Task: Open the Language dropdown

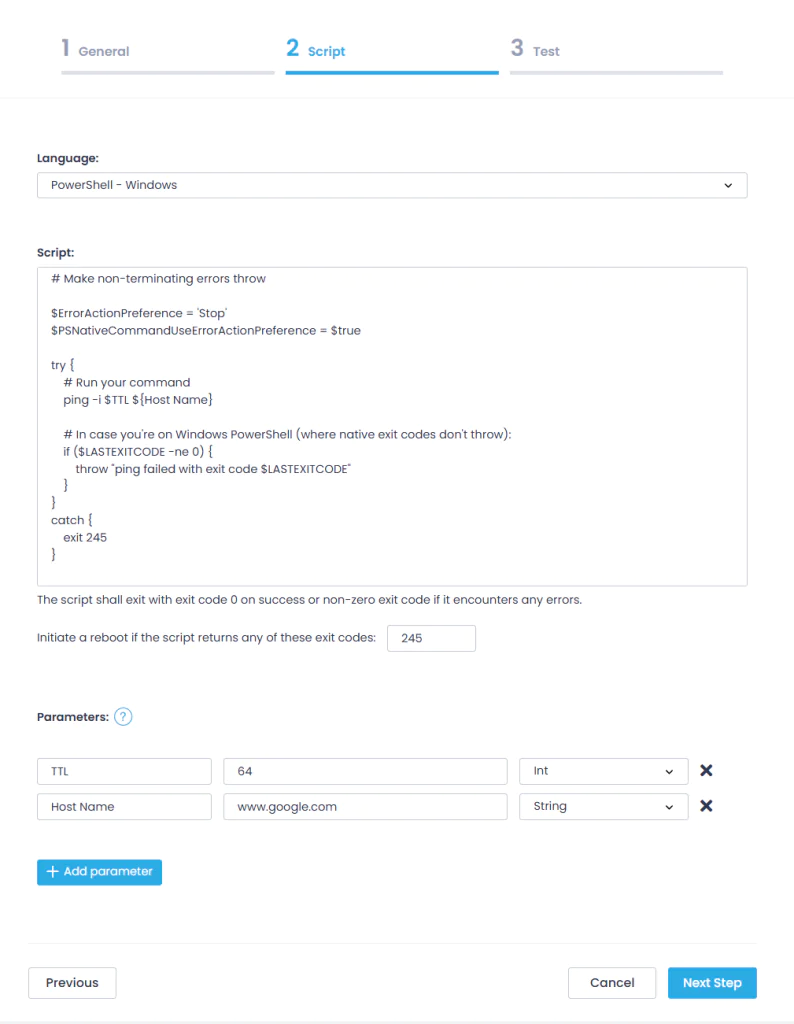Action: click(392, 185)
